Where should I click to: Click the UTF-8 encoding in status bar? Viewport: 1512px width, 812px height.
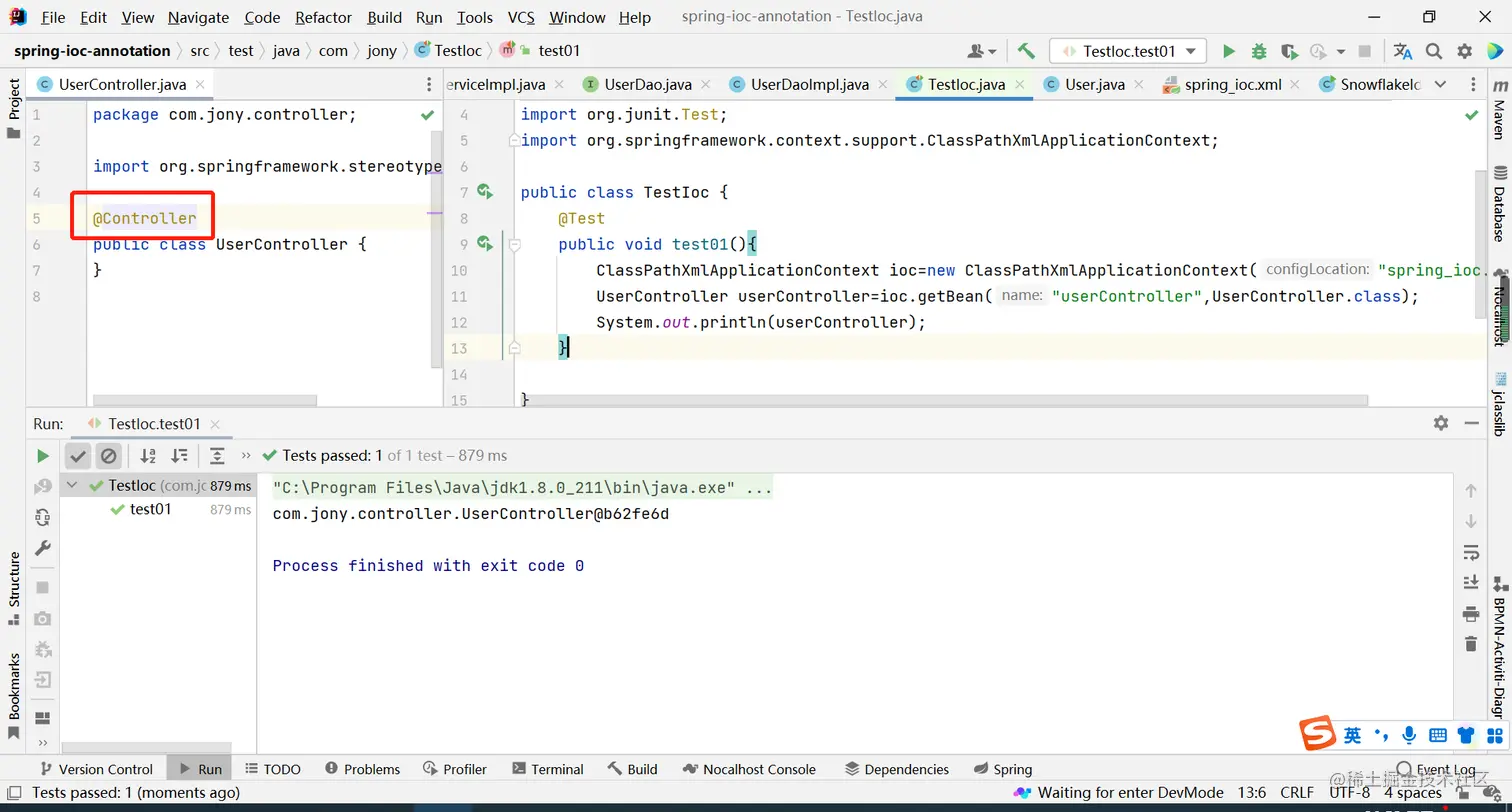point(1350,793)
